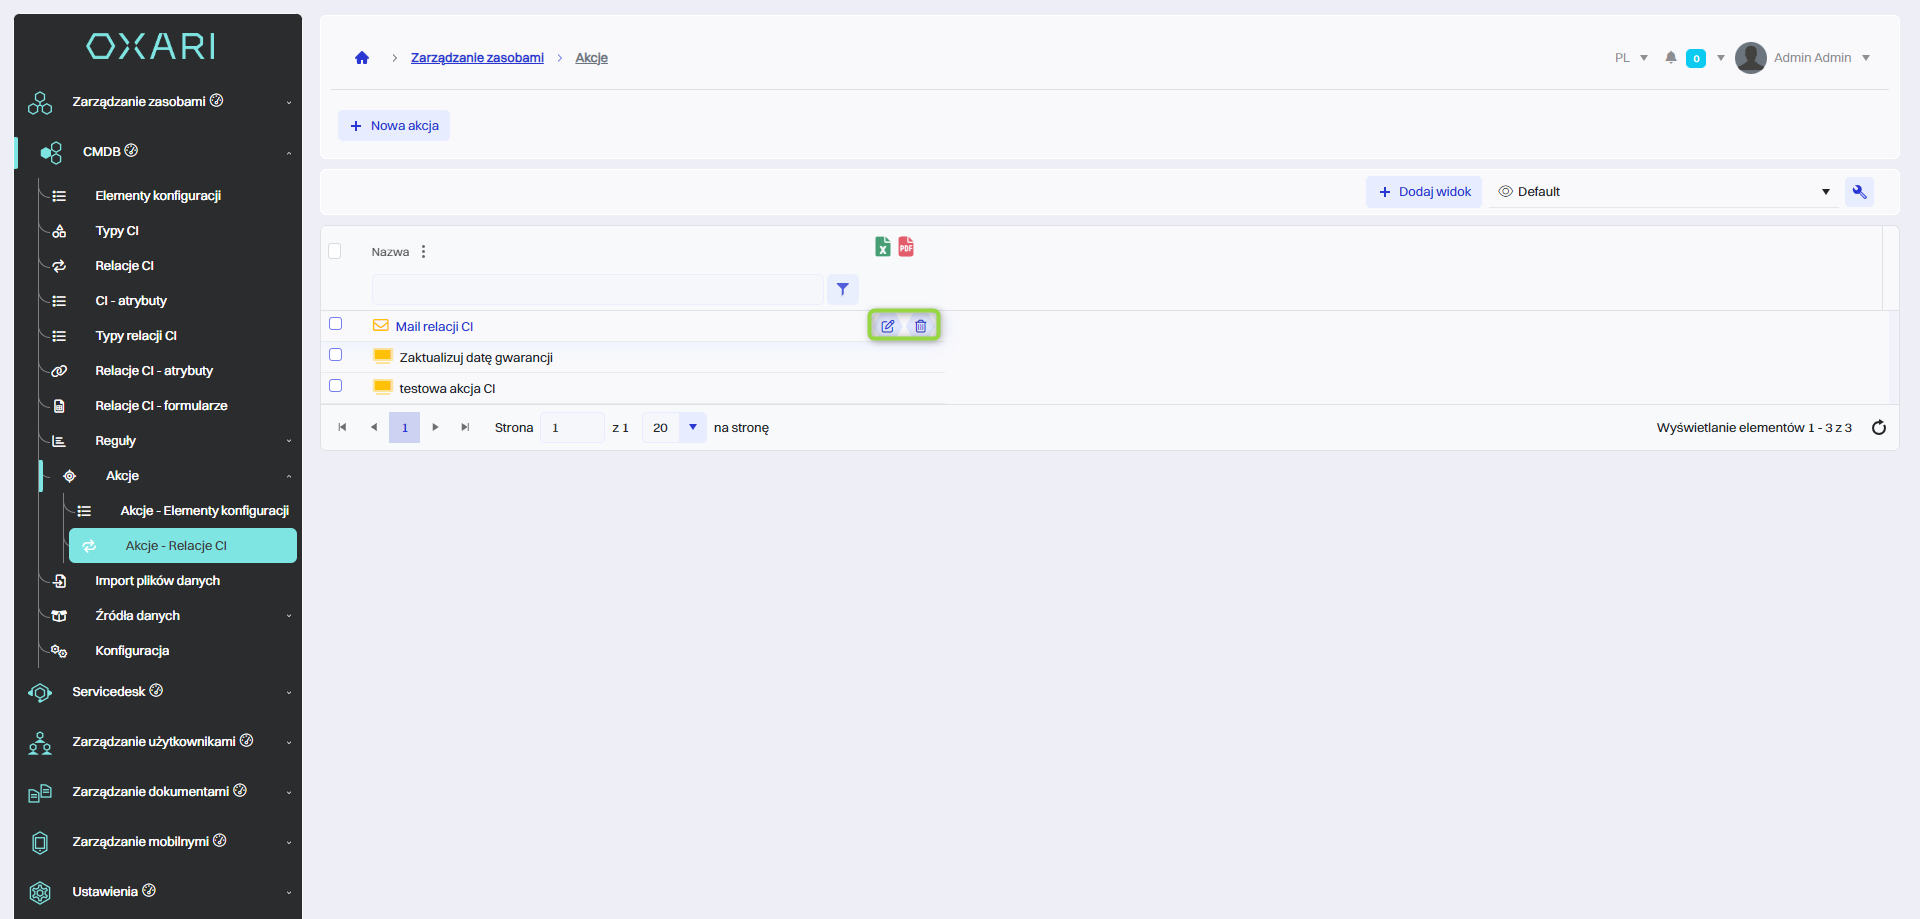Click the Dodaj widok button
The width and height of the screenshot is (1920, 919).
(x=1424, y=192)
